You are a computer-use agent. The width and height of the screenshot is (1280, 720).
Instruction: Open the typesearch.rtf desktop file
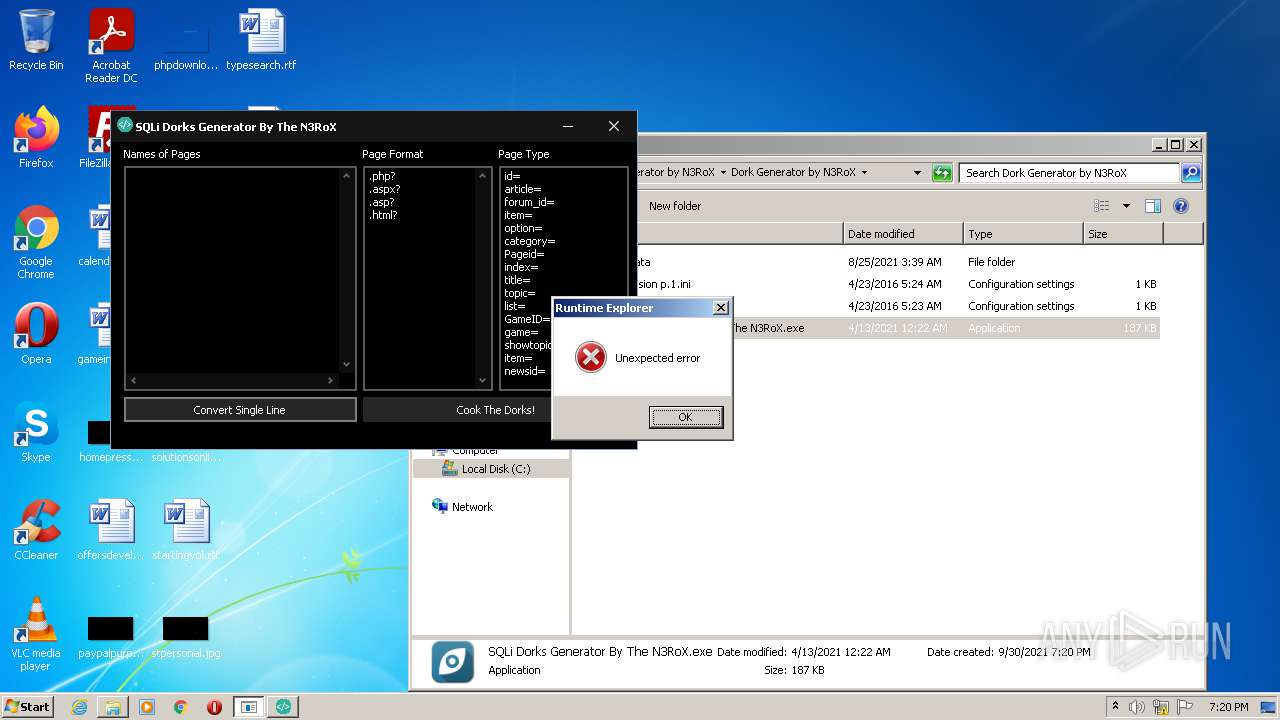click(261, 41)
